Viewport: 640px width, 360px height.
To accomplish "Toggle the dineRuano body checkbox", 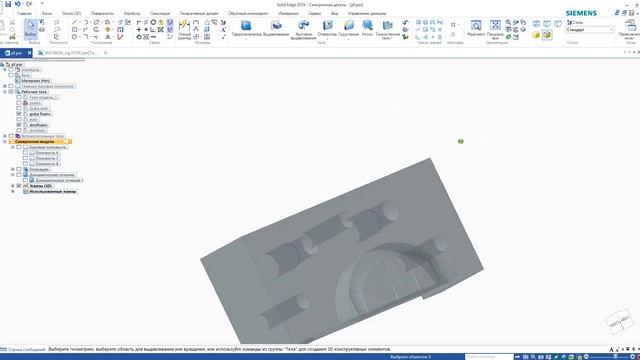I will pyautogui.click(x=19, y=125).
